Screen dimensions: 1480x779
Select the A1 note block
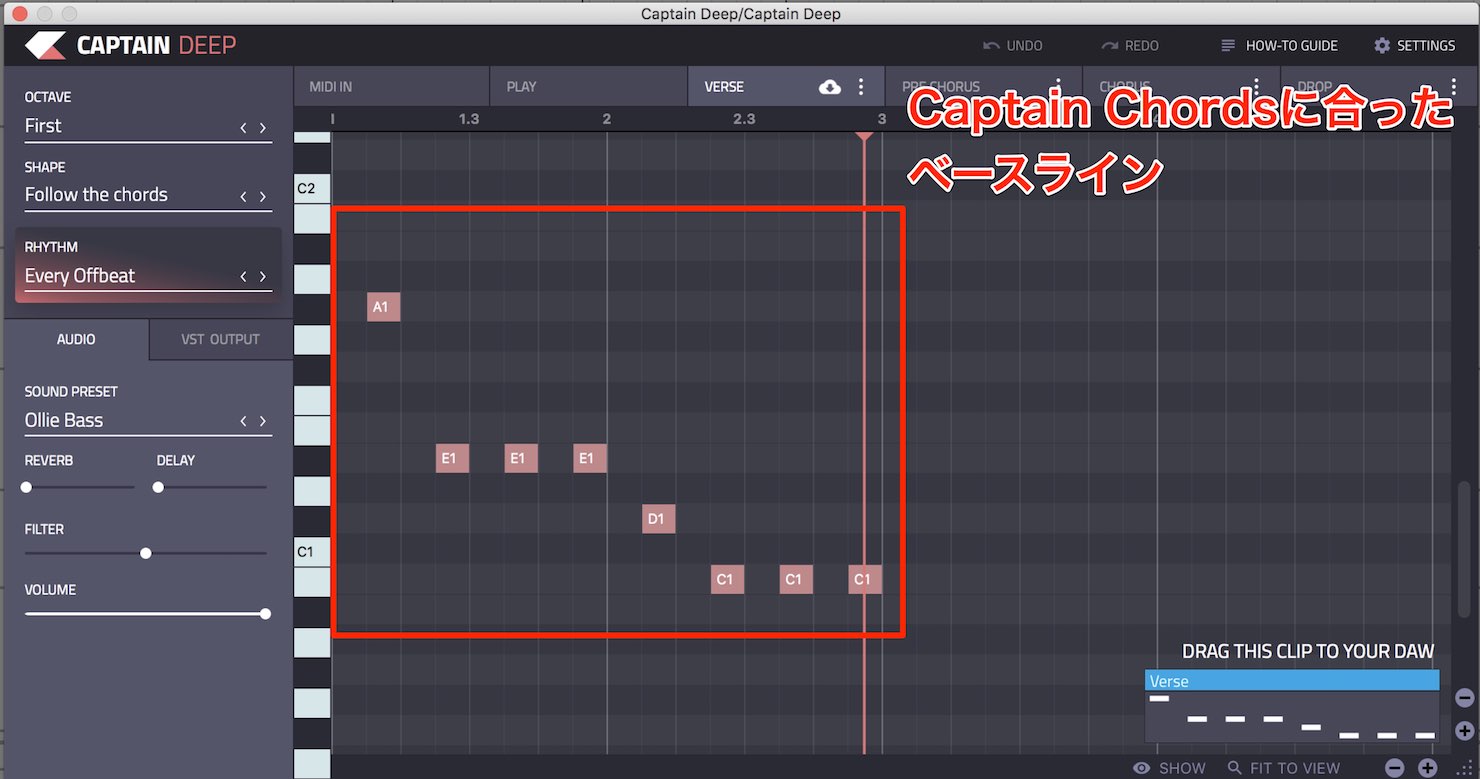click(x=384, y=307)
